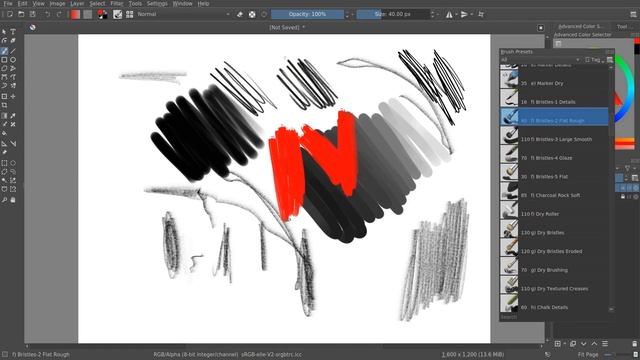Select the Freehand Brush tool
The image size is (640, 360).
coord(4,51)
